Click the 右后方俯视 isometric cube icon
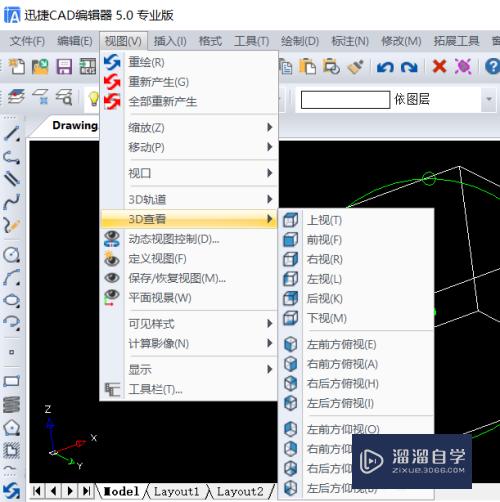500x502 pixels. tap(290, 383)
